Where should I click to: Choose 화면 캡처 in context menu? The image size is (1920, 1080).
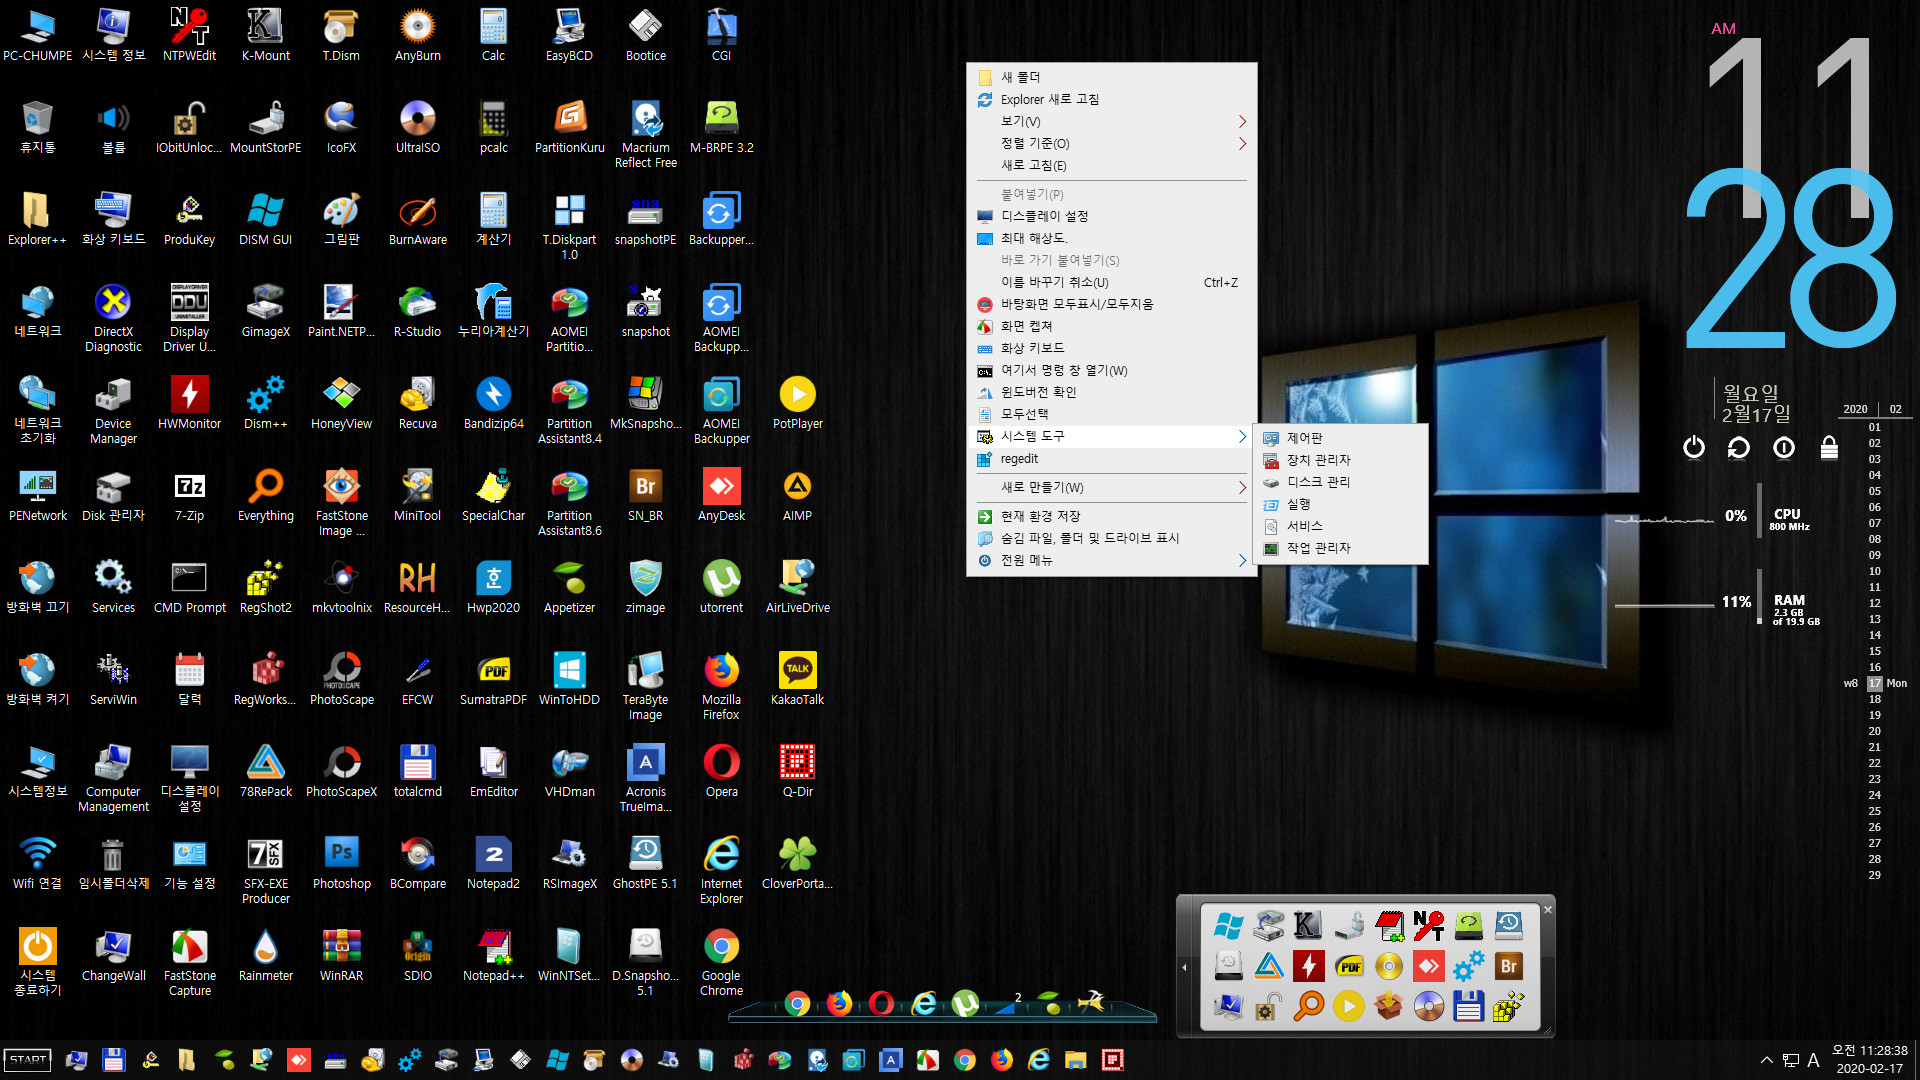point(1111,326)
